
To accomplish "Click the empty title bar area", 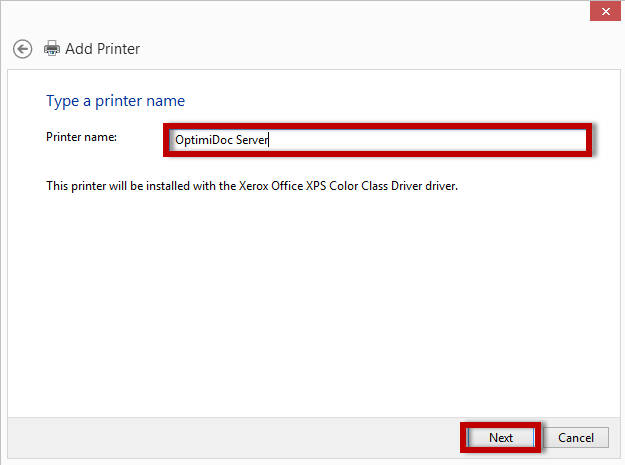I will coord(300,12).
